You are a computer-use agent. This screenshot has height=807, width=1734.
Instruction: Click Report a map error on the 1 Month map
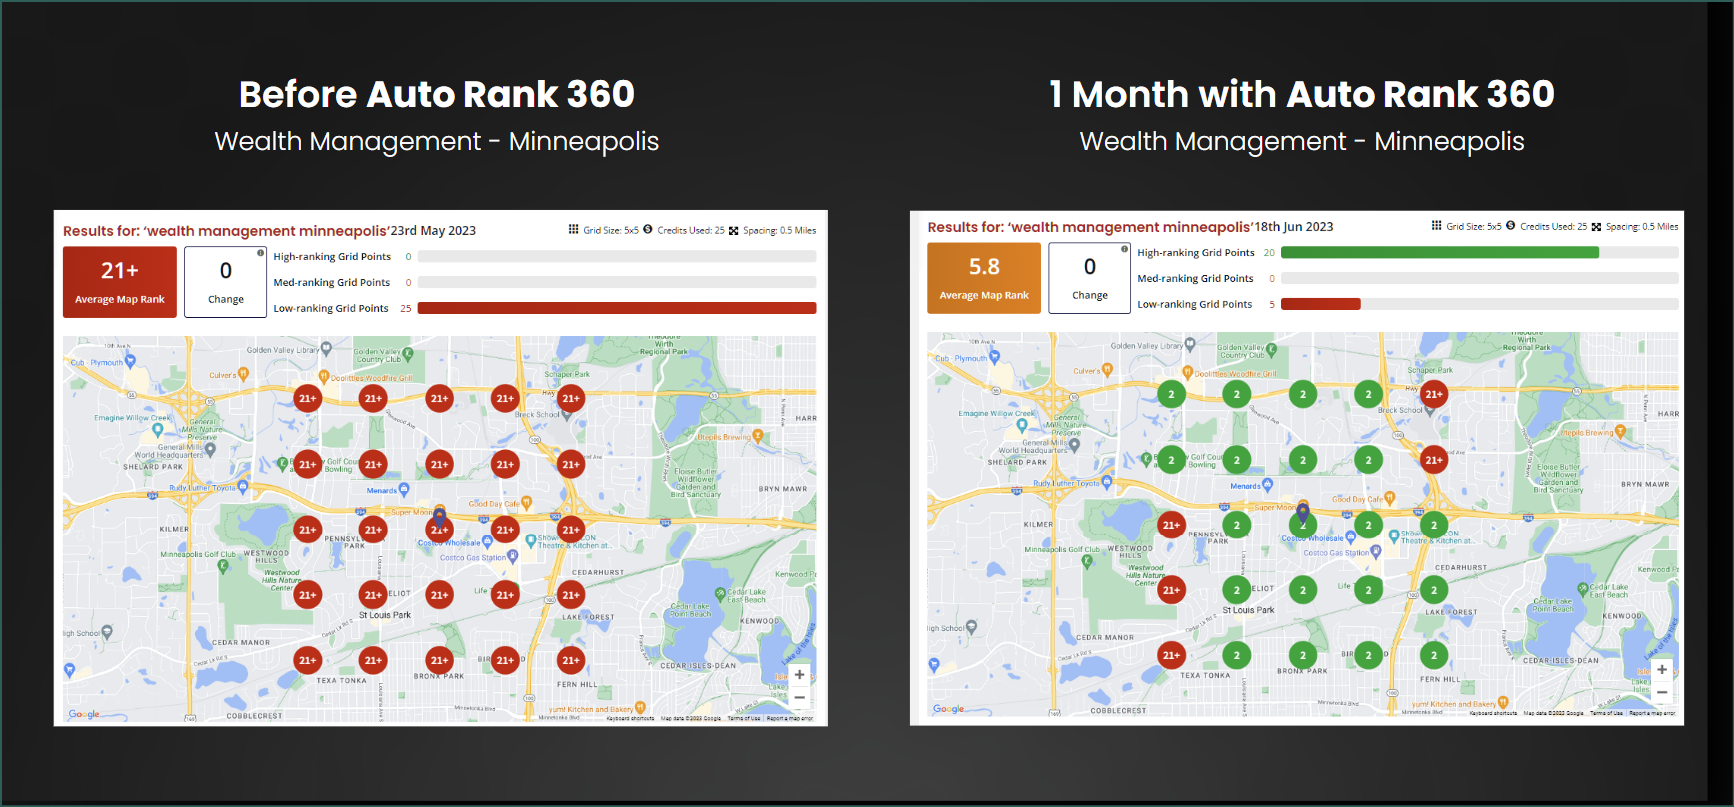[1652, 714]
